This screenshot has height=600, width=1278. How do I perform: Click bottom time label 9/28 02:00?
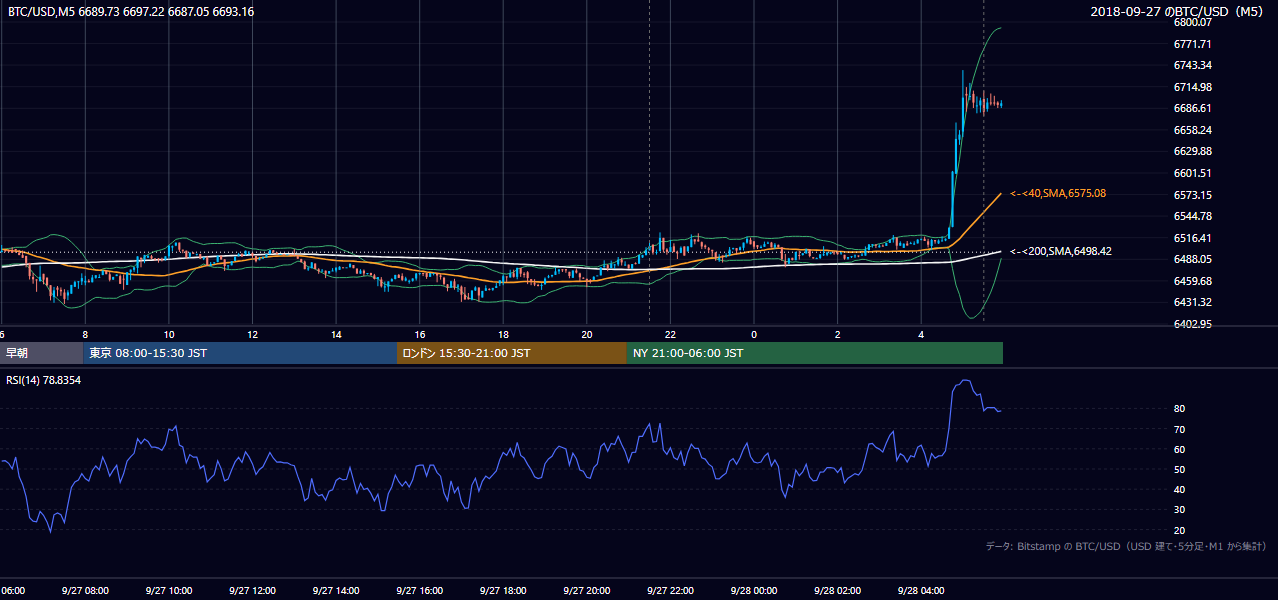(837, 591)
